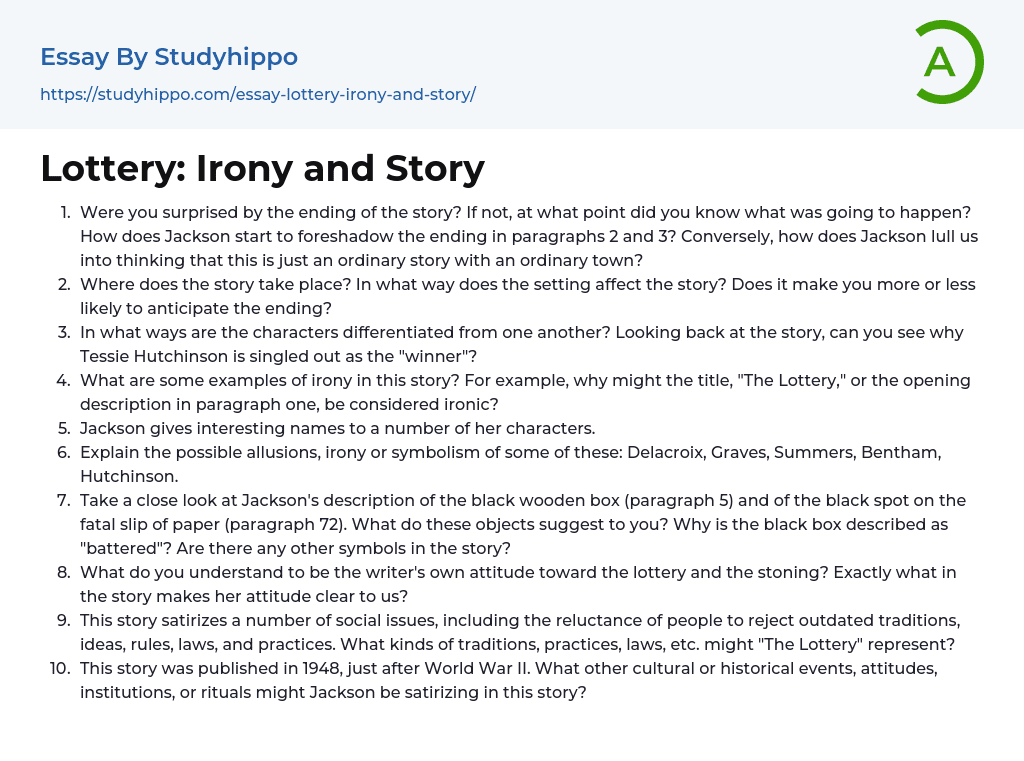Viewport: 1024px width, 761px height.
Task: Click the list number marker '7.'
Action: tap(63, 500)
